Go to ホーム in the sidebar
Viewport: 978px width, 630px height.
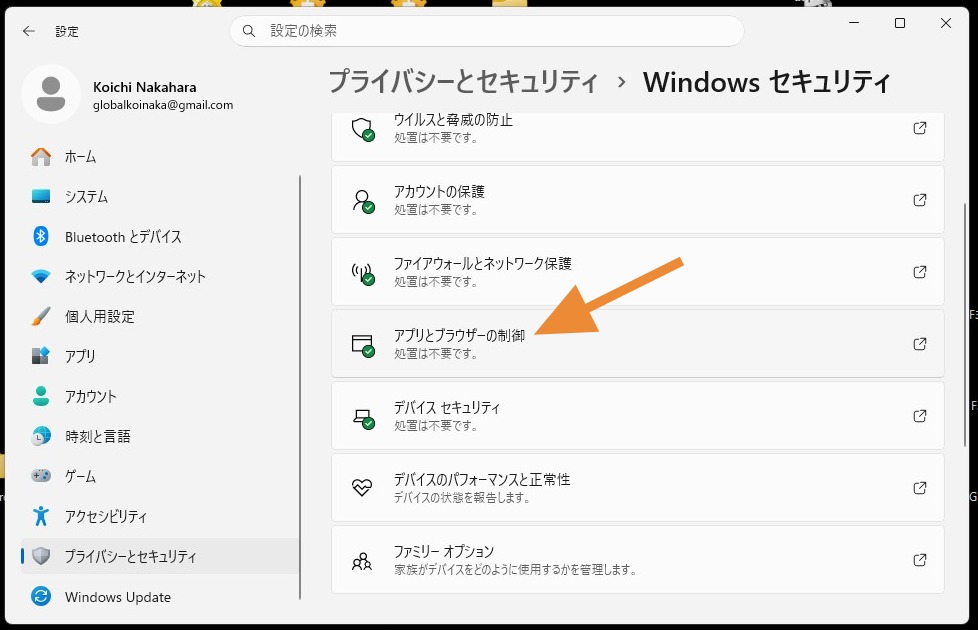coord(80,157)
